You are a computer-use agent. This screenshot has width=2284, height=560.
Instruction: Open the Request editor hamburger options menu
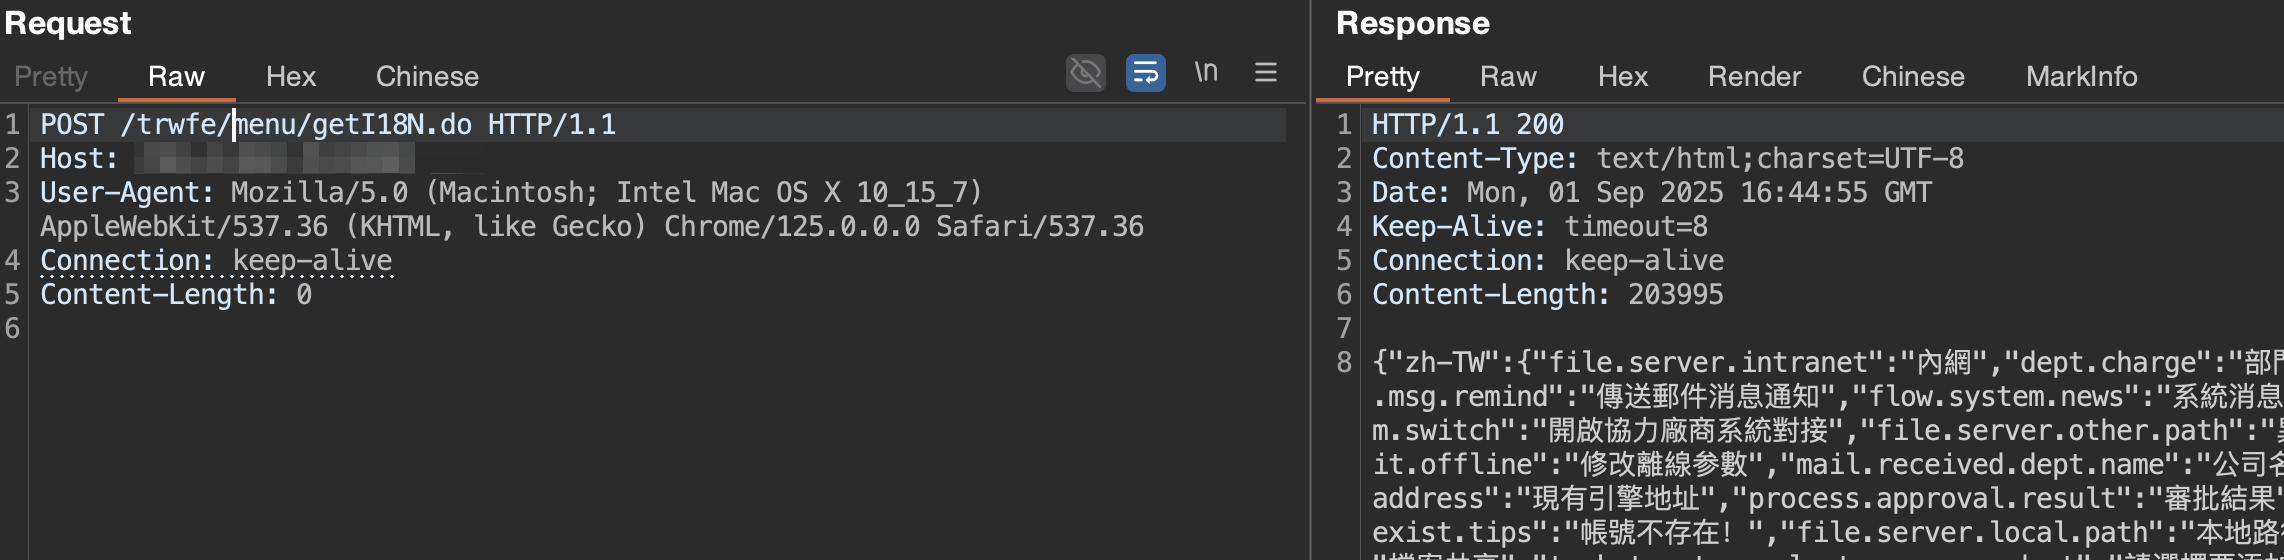click(1265, 73)
